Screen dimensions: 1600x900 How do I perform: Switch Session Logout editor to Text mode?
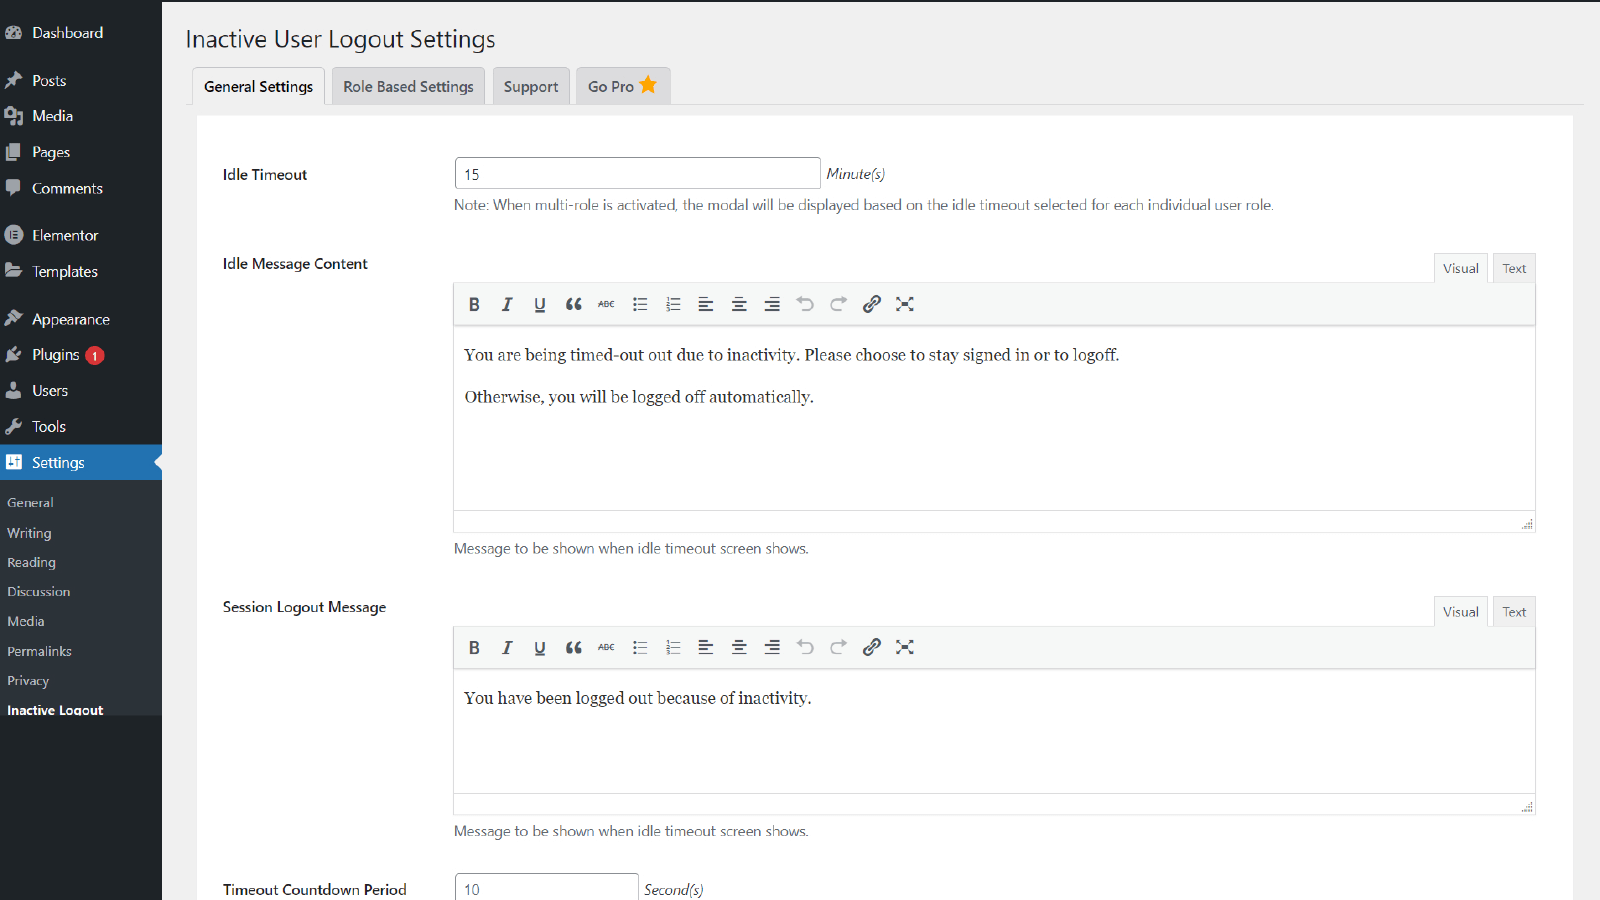[1514, 612]
